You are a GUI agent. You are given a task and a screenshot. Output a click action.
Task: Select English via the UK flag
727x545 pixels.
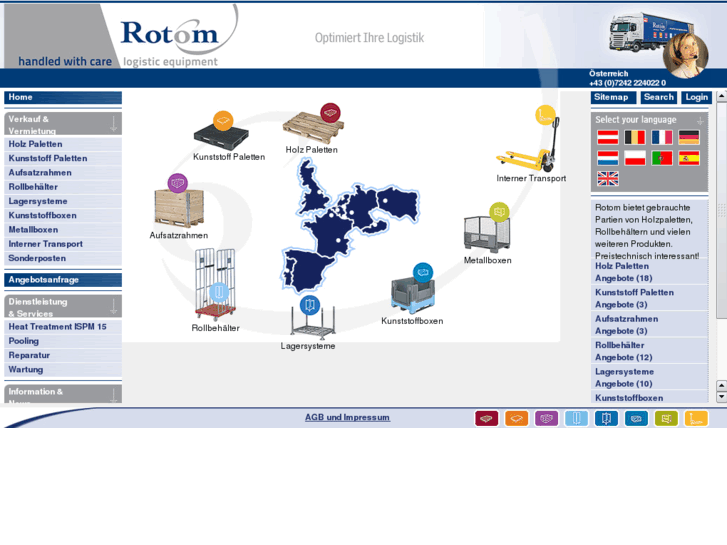(x=607, y=179)
